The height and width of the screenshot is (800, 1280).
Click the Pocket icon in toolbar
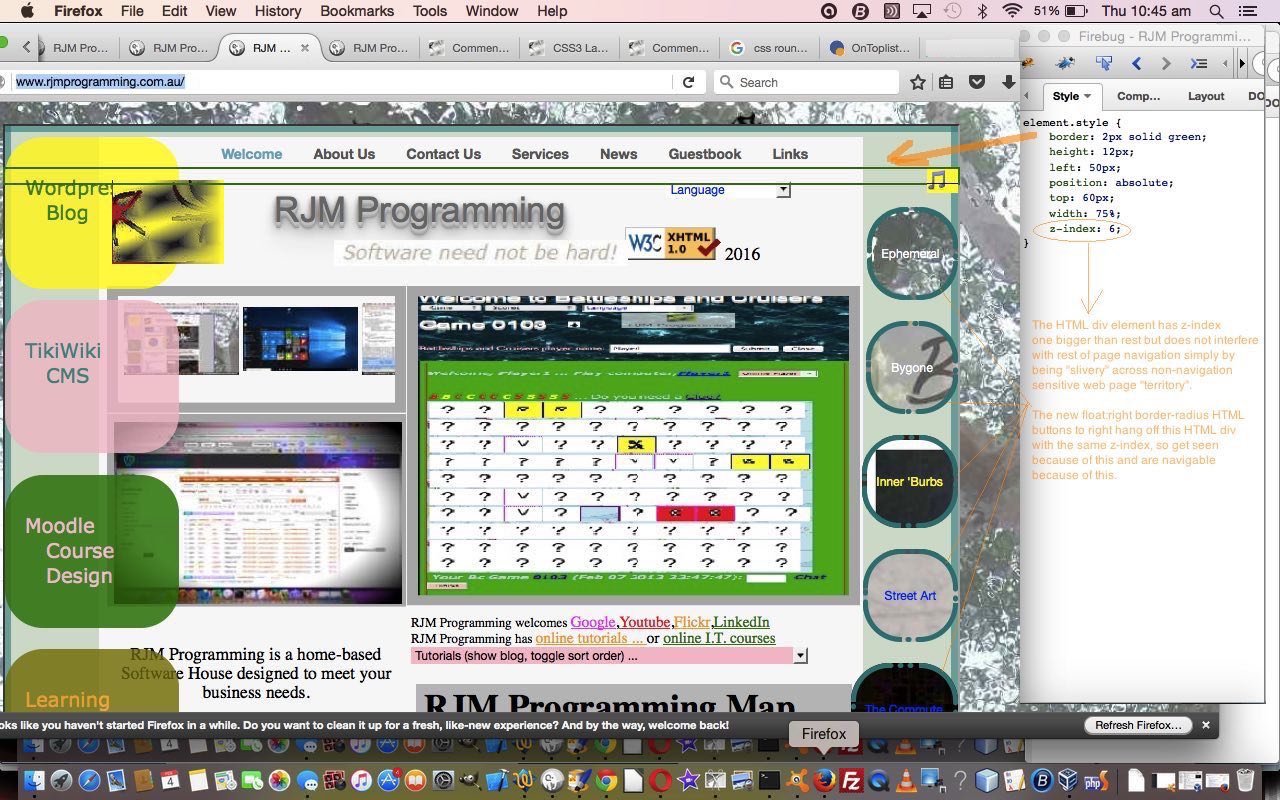(977, 82)
